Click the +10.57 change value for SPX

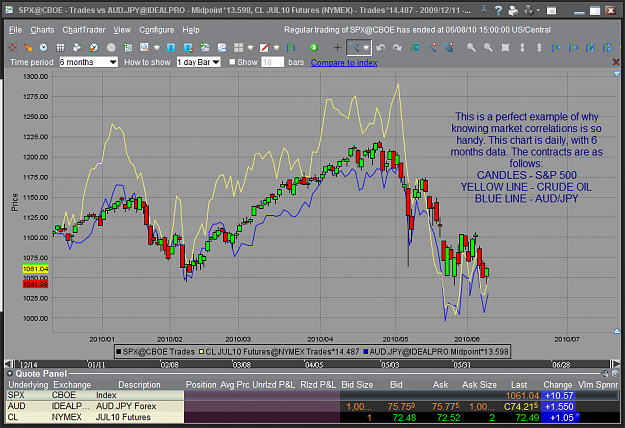559,395
